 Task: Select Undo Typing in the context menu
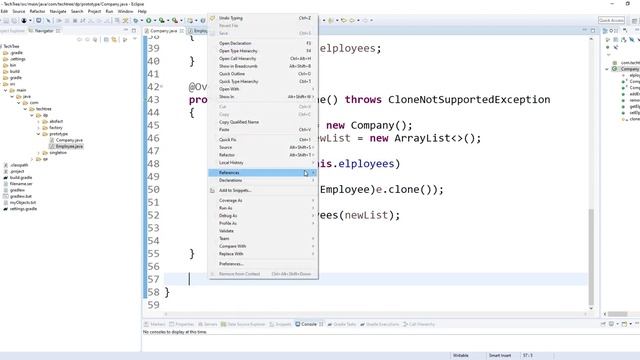(263, 18)
